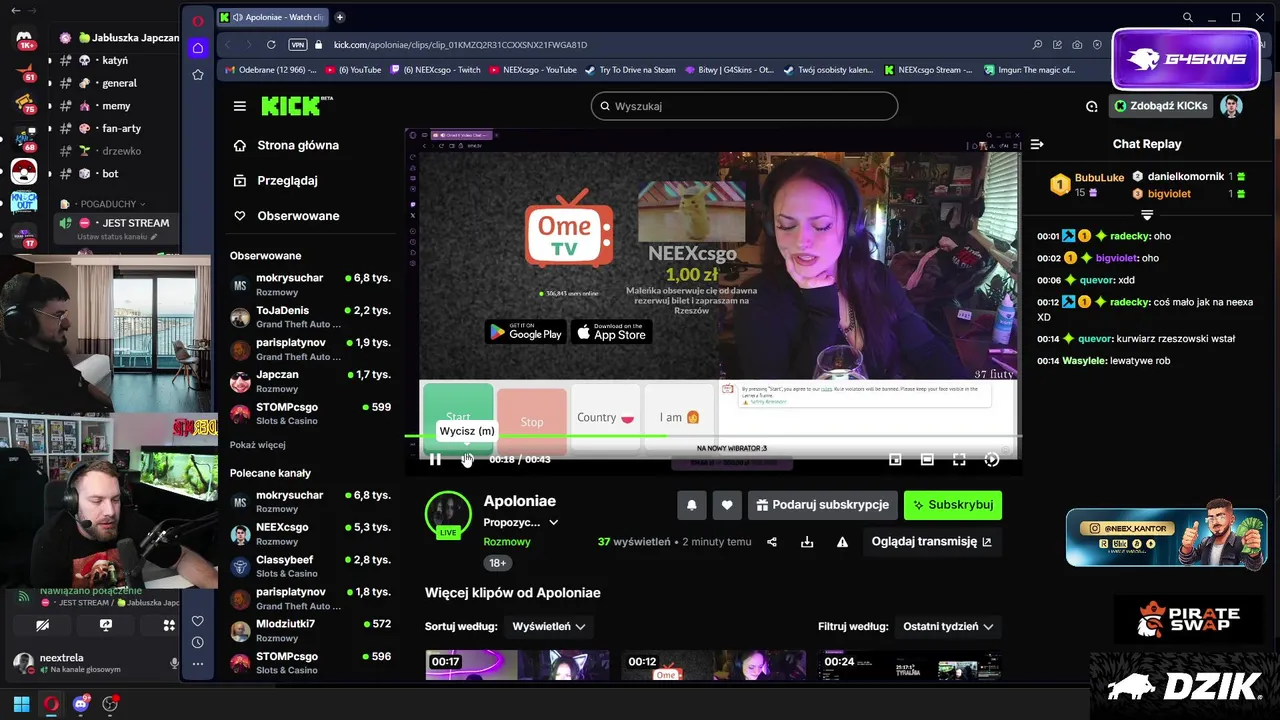The width and height of the screenshot is (1280, 720).
Task: Start screen share in the Discord panel
Action: coord(105,625)
